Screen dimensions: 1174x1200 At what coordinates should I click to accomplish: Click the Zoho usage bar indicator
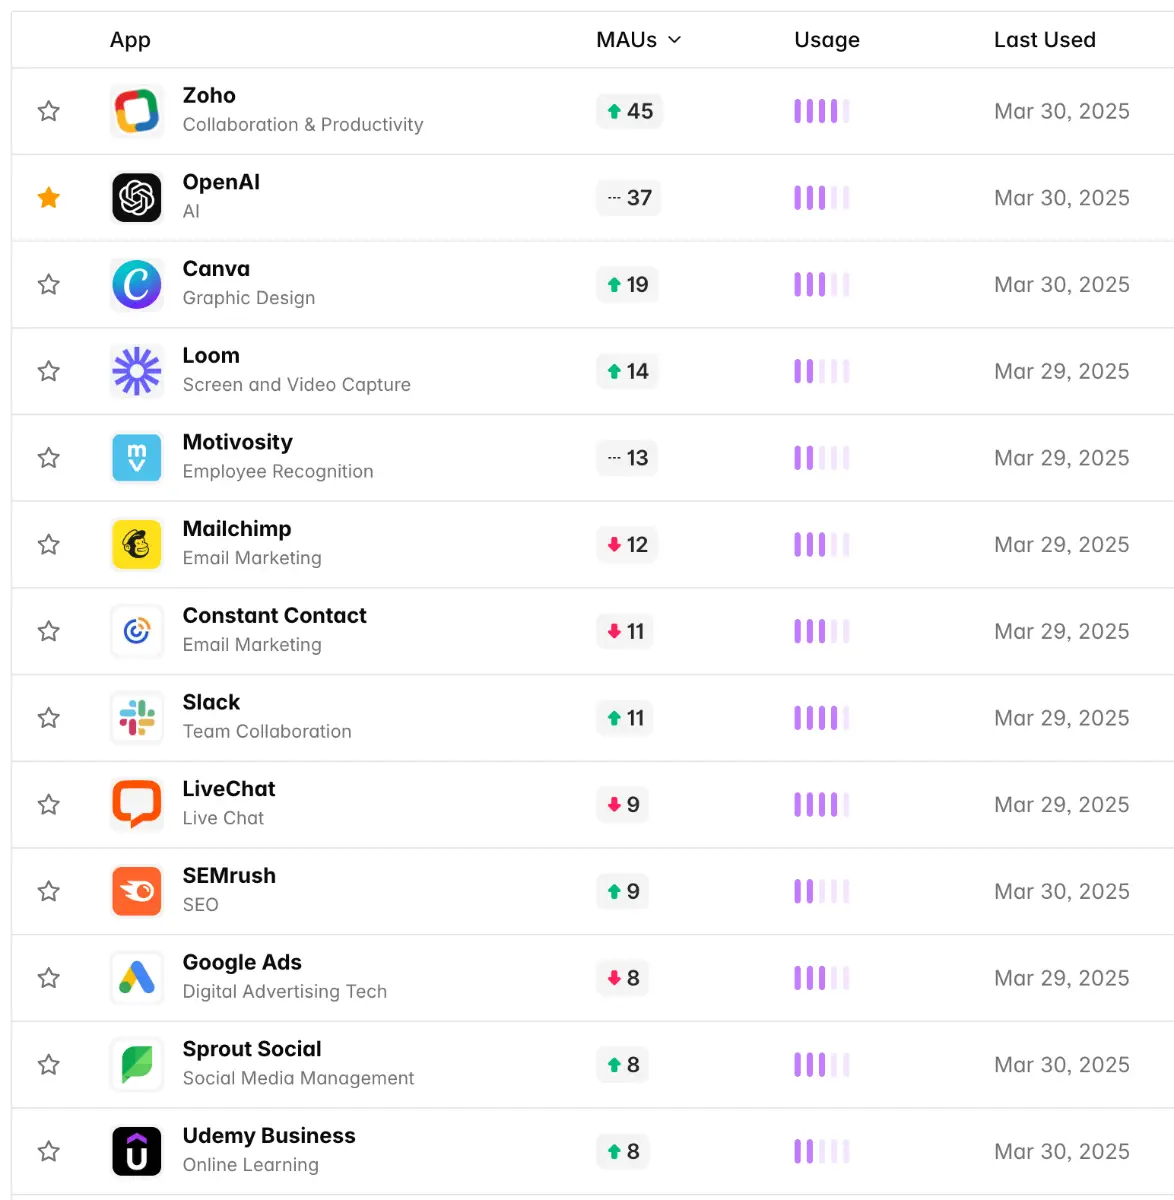(x=821, y=111)
